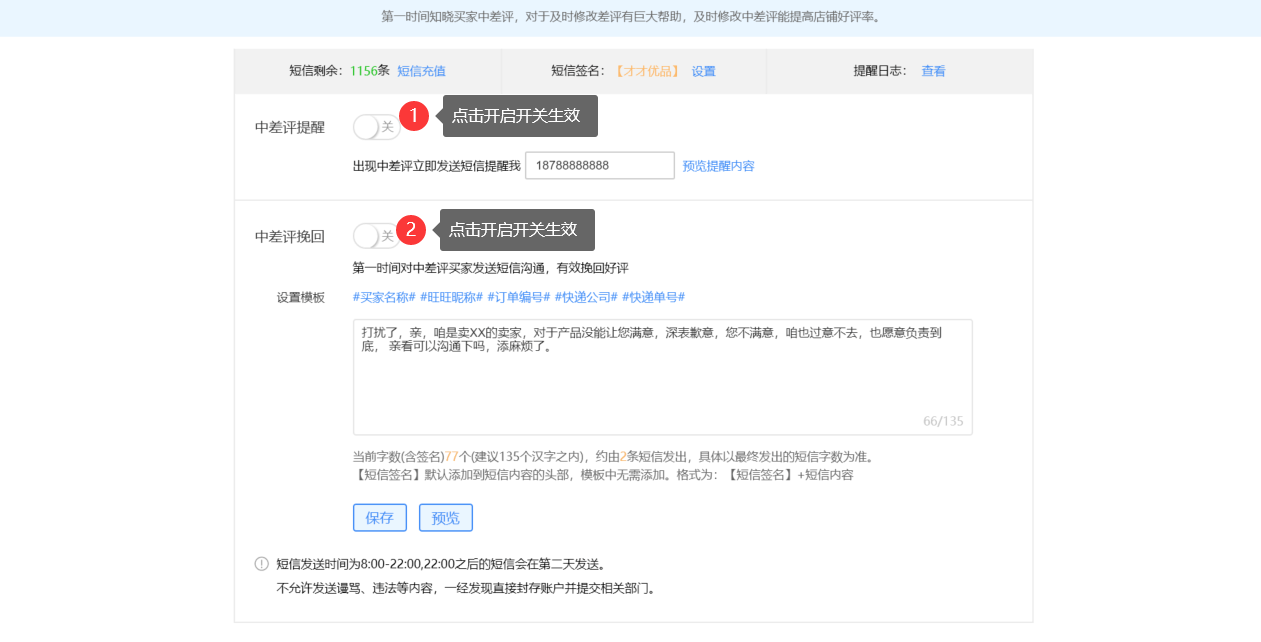Insert the #快递单号# template tag
Viewport: 1261px width, 642px height.
click(x=653, y=297)
